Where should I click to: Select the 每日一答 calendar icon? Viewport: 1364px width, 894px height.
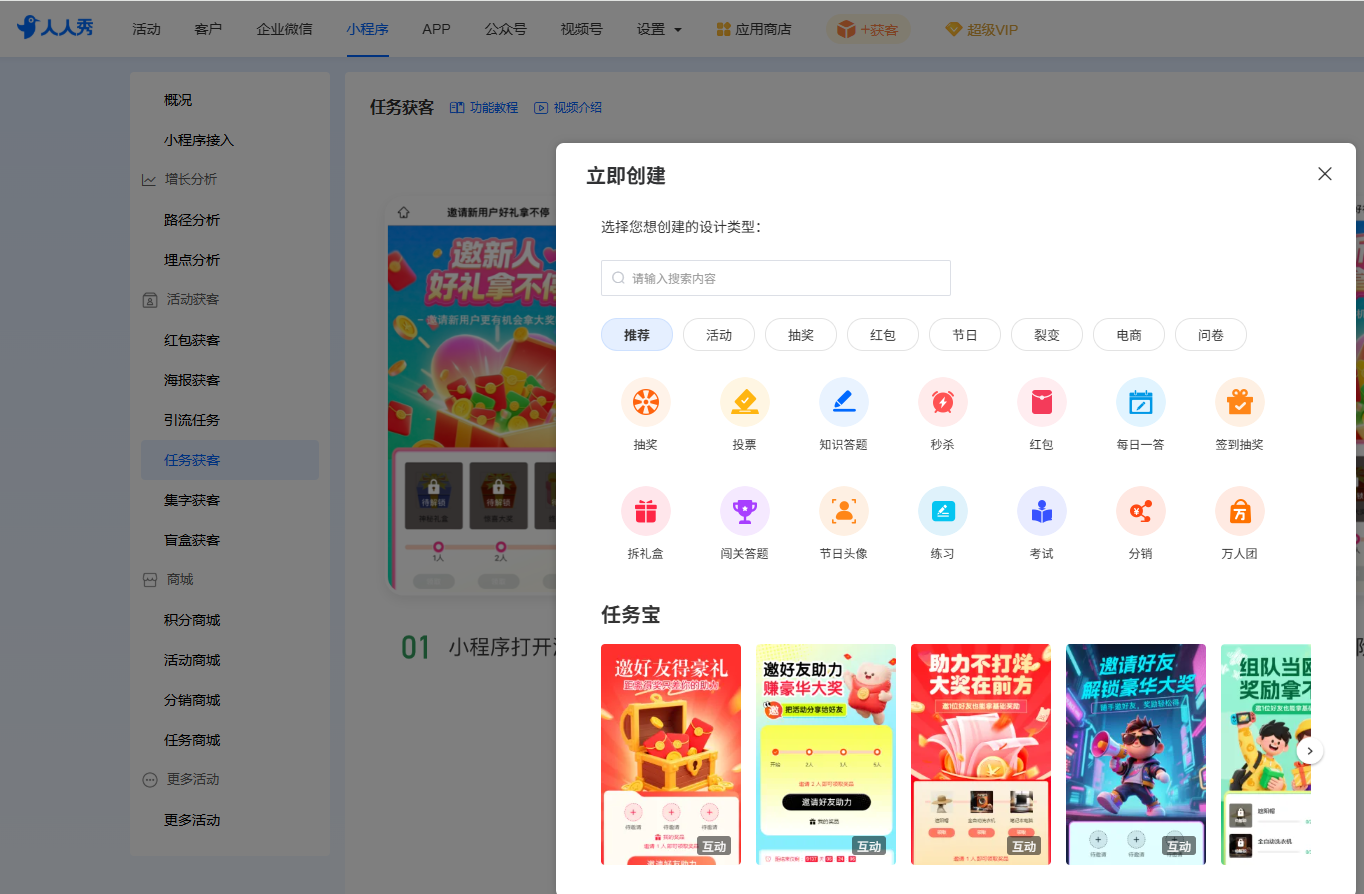tap(1140, 402)
